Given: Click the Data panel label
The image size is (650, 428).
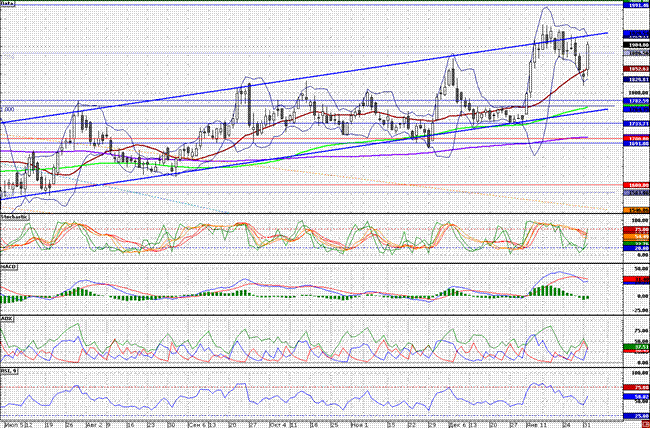Looking at the screenshot, I should point(8,3).
